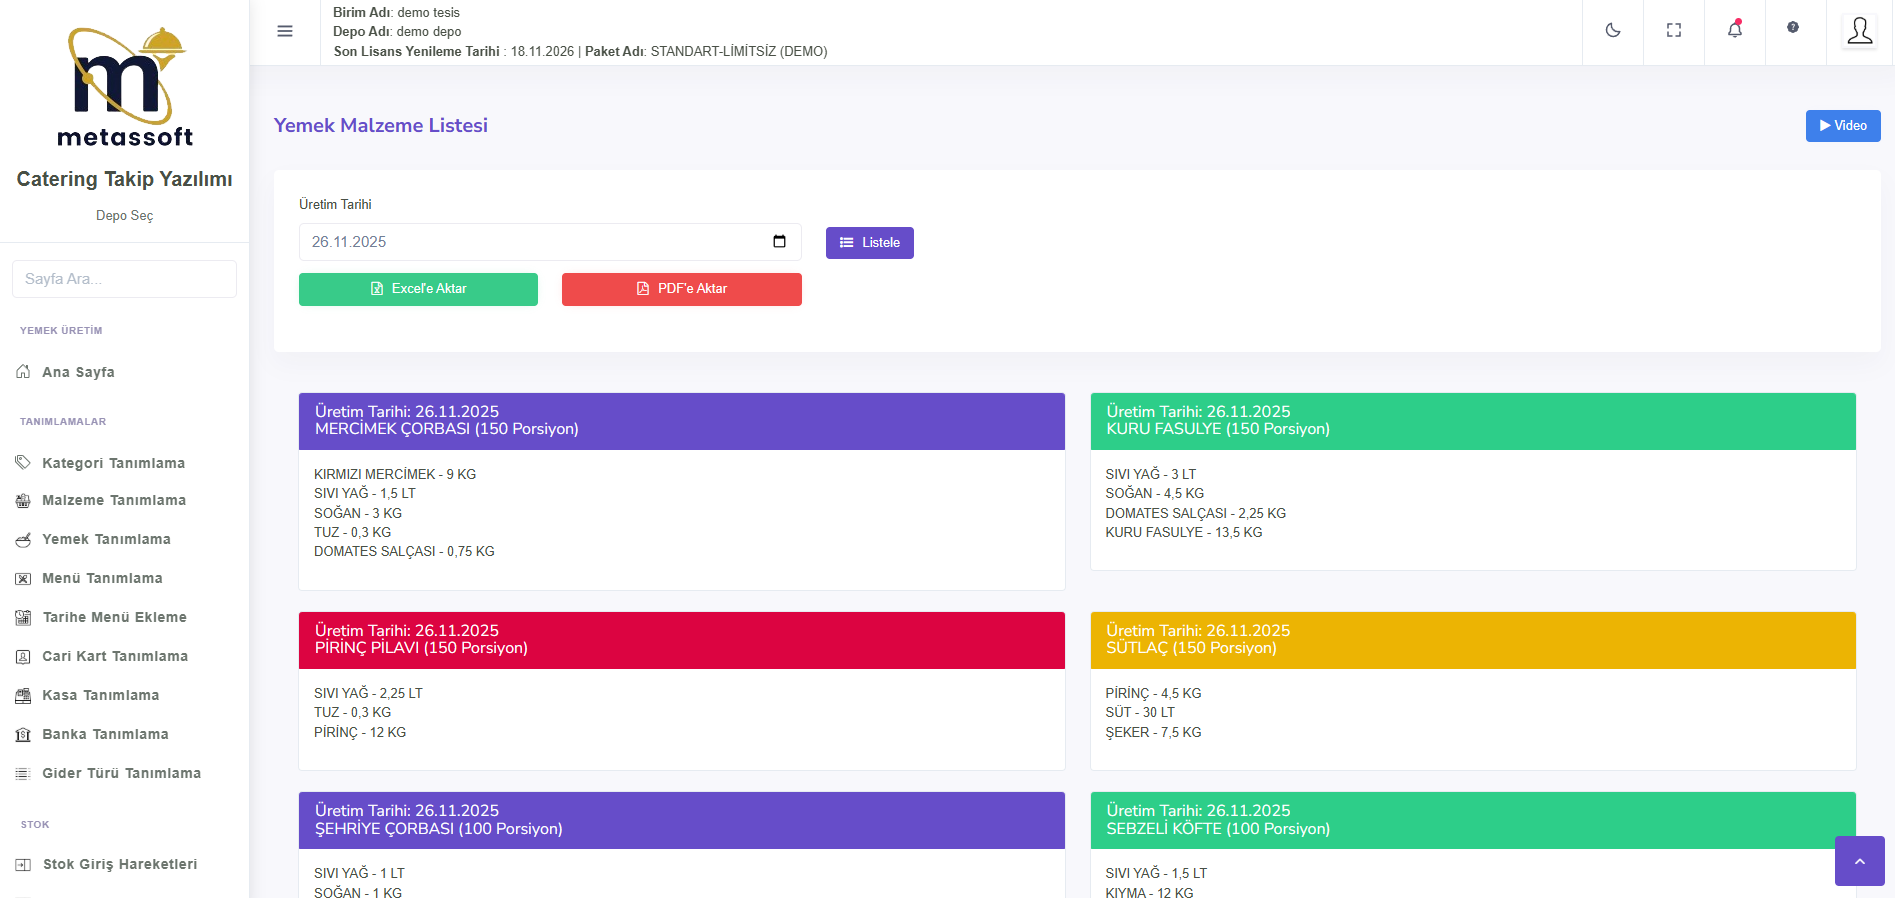The image size is (1895, 898).
Task: Open user profile avatar menu
Action: click(1859, 31)
